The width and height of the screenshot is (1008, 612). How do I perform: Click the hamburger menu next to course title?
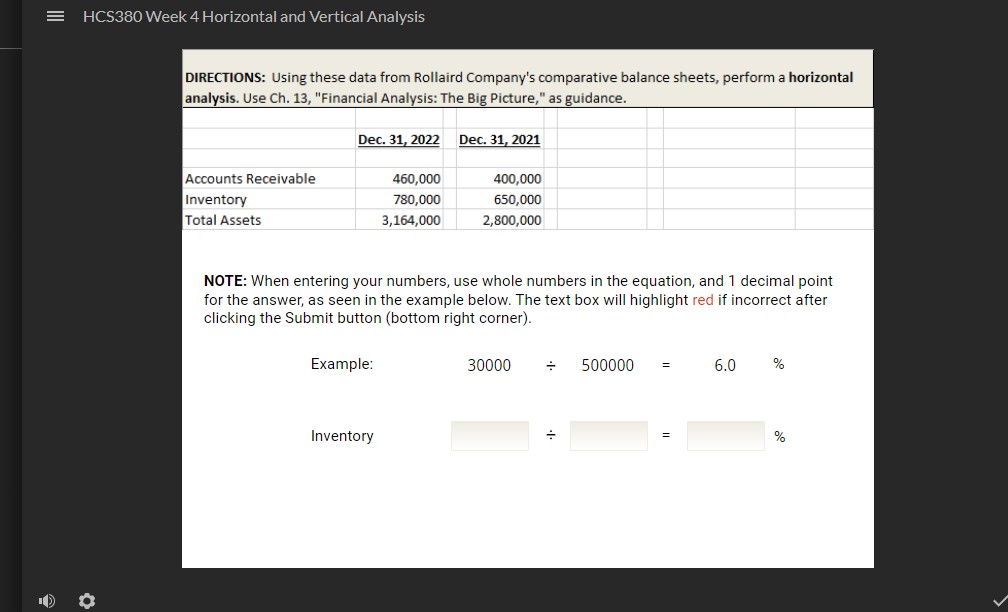coord(55,16)
